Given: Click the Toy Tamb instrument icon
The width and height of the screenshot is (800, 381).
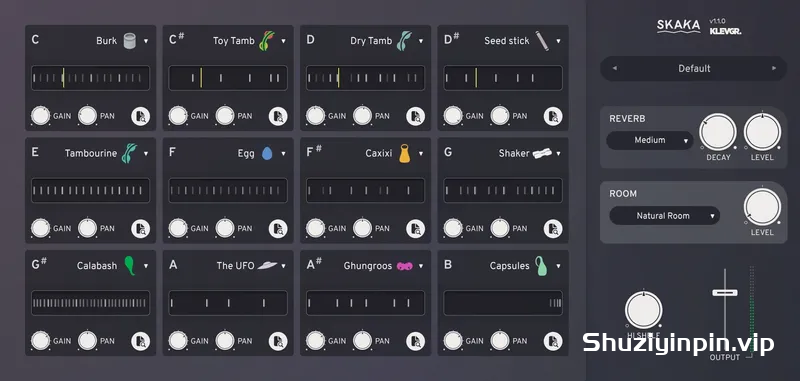Looking at the screenshot, I should (x=266, y=41).
